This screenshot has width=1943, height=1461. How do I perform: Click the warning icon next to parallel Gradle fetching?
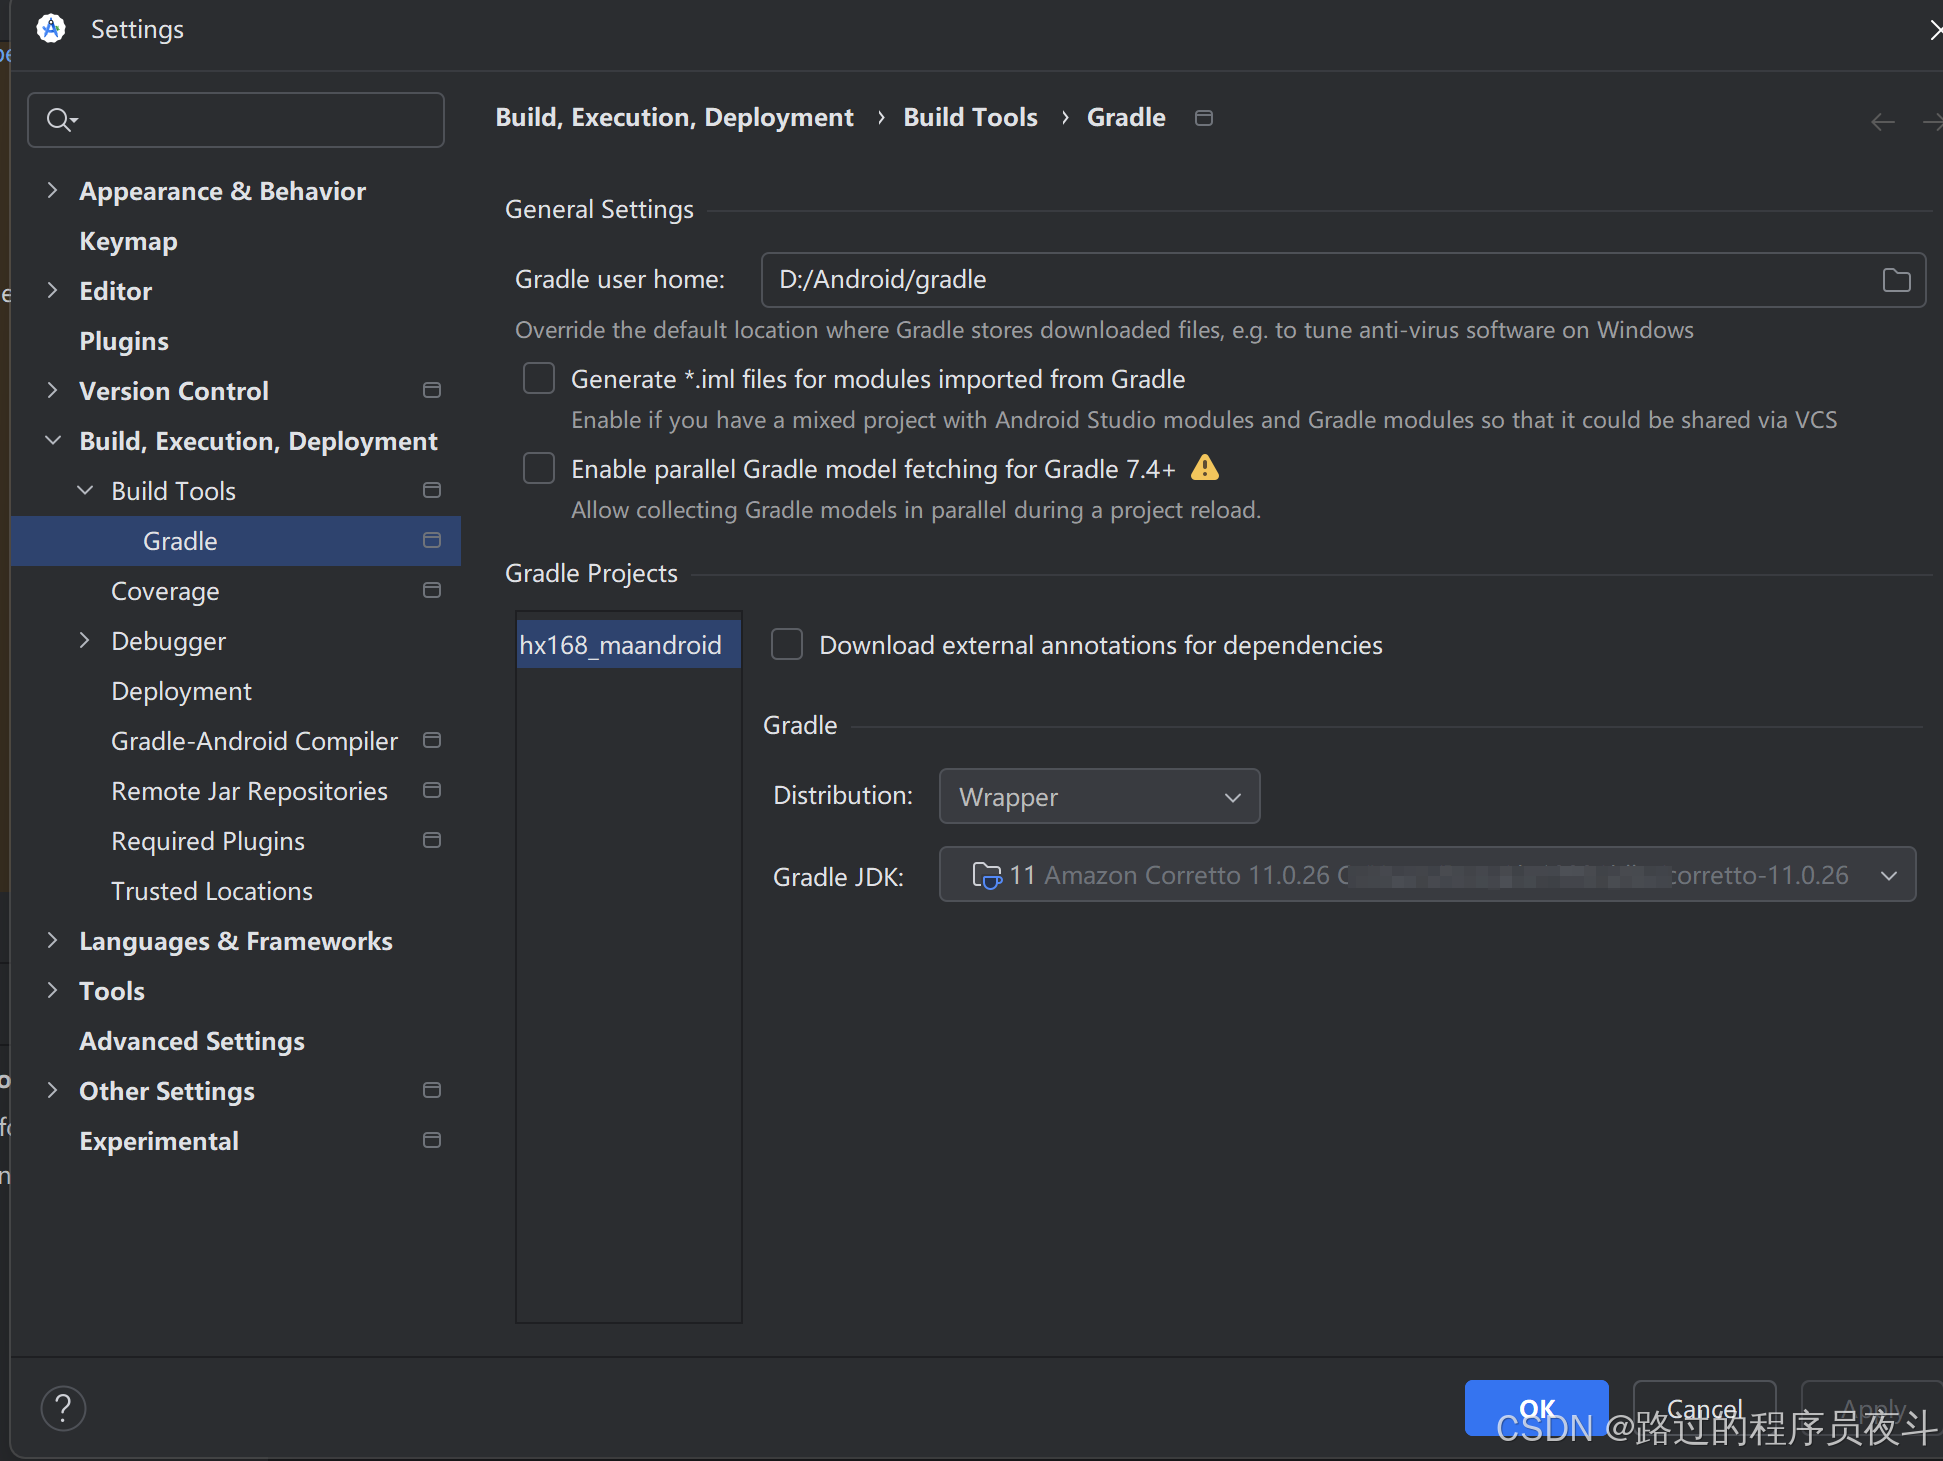1205,467
